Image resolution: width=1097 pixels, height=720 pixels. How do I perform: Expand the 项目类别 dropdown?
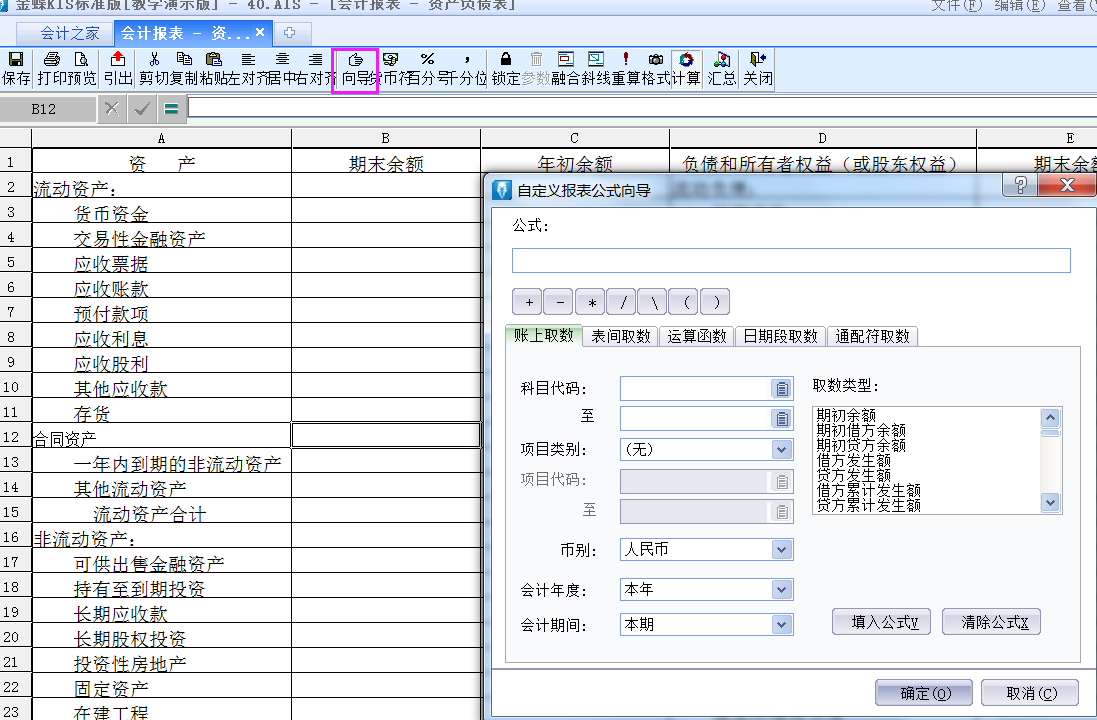point(782,450)
